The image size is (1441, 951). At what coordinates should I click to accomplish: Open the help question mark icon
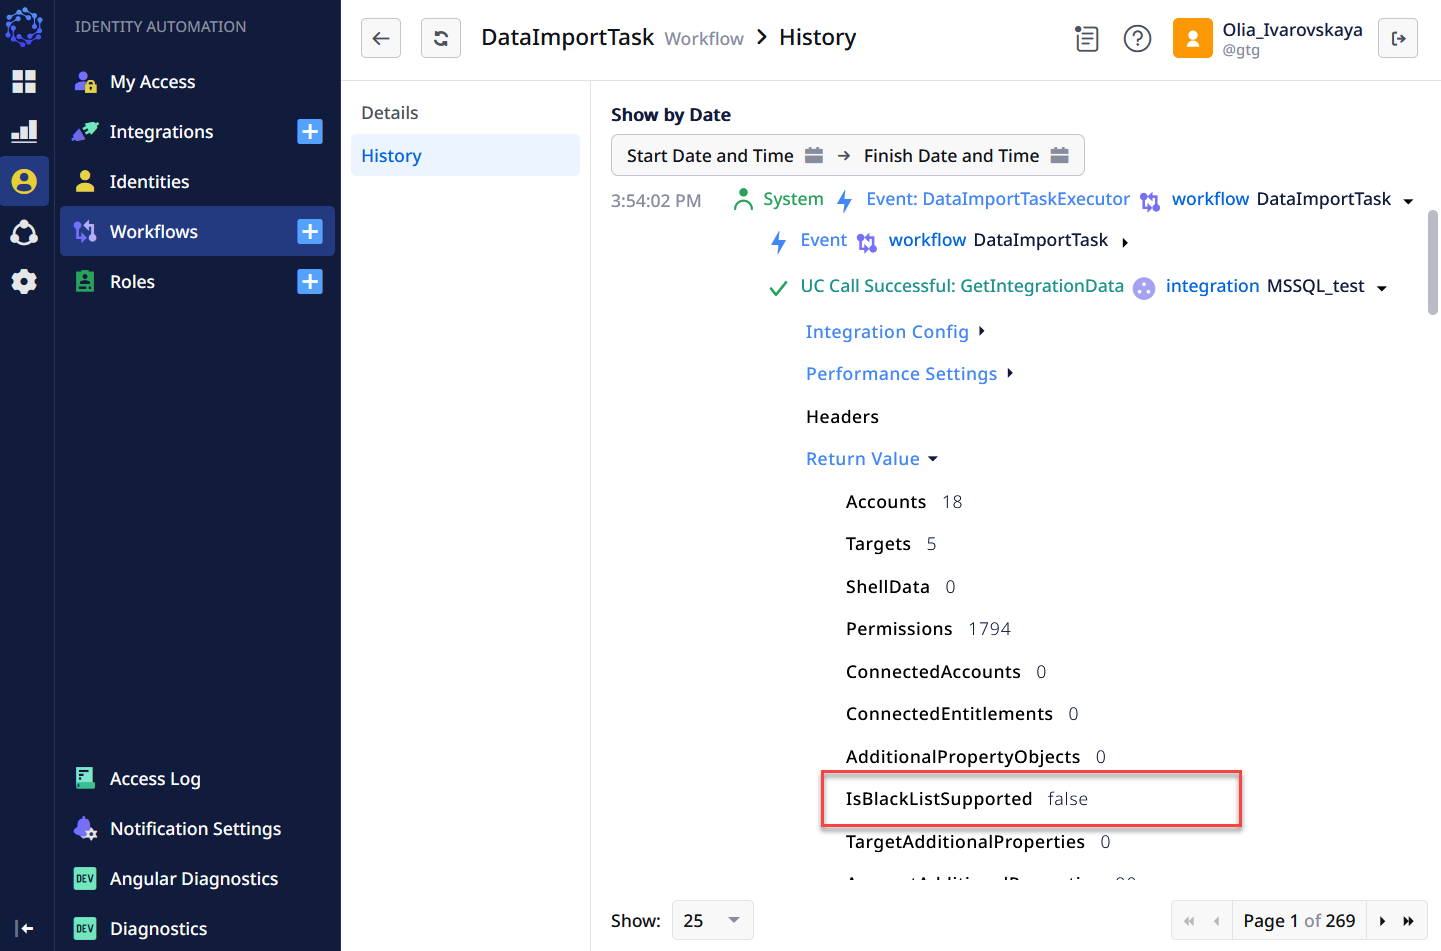(1138, 38)
